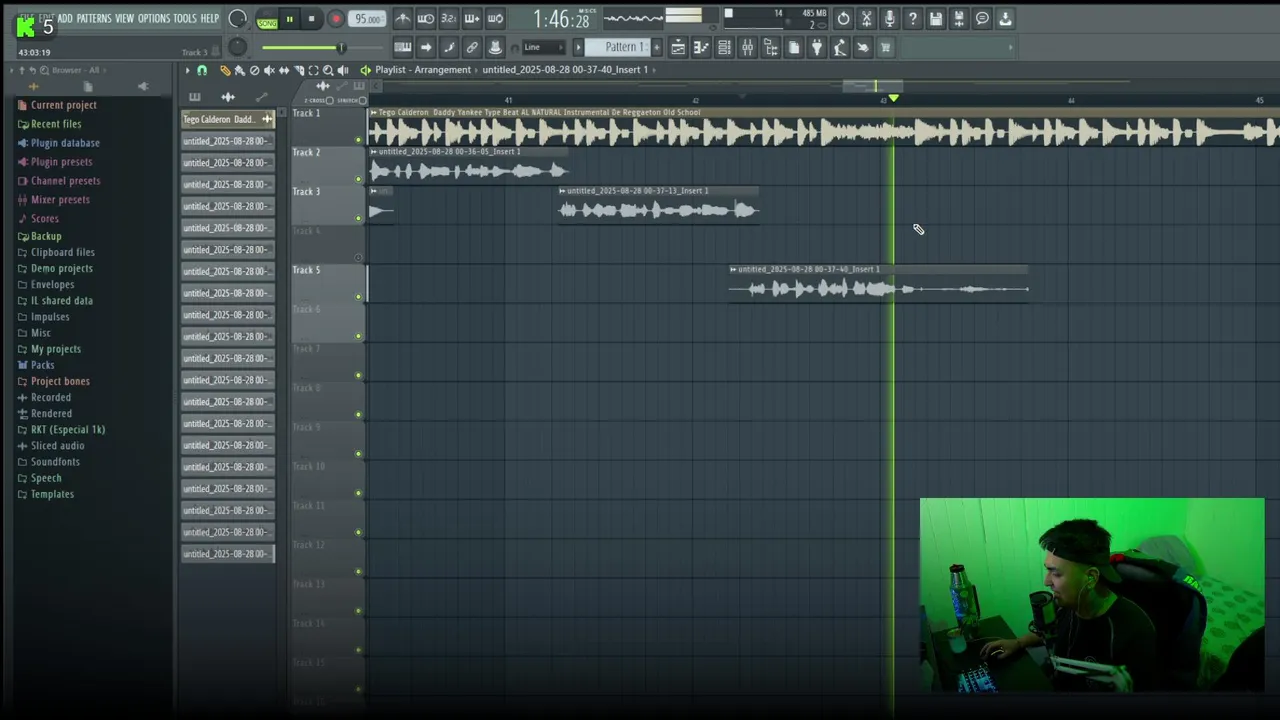
Task: Click the step-edit arrow icon in toolbar
Action: (x=425, y=47)
